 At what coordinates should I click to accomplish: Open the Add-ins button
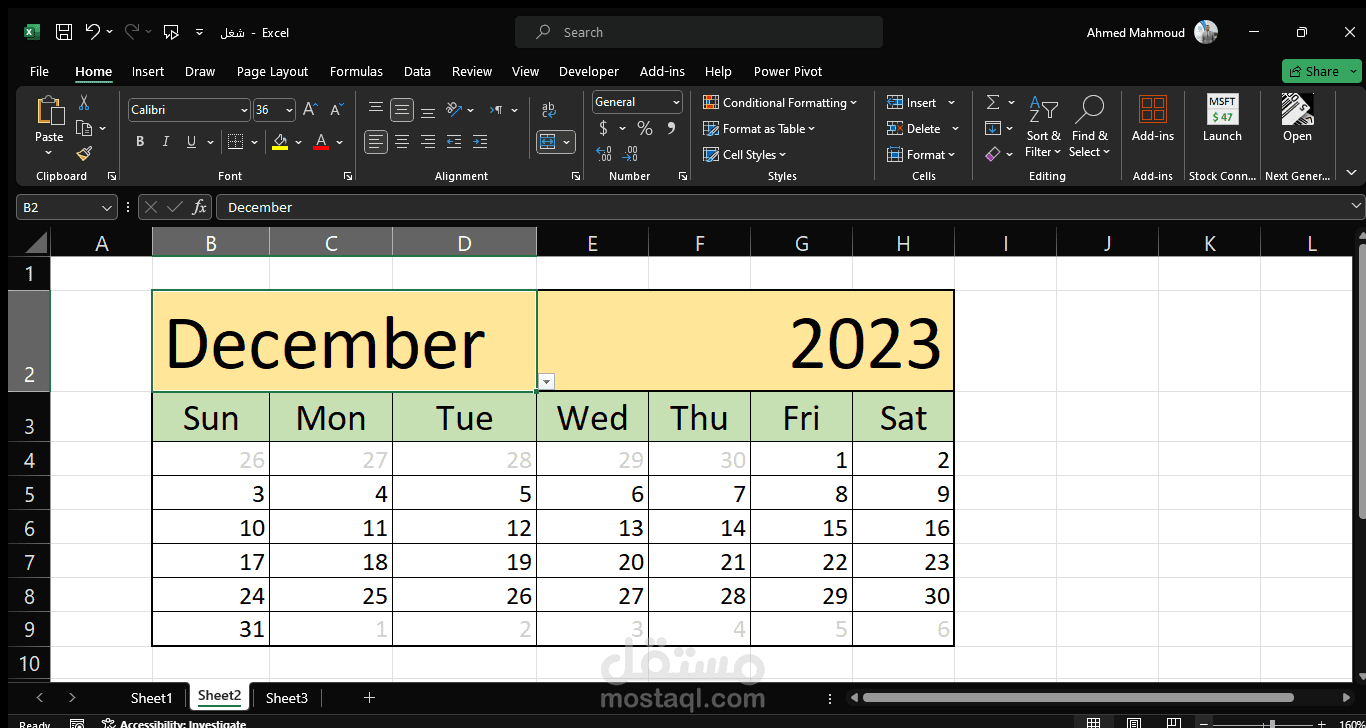pyautogui.click(x=1153, y=119)
